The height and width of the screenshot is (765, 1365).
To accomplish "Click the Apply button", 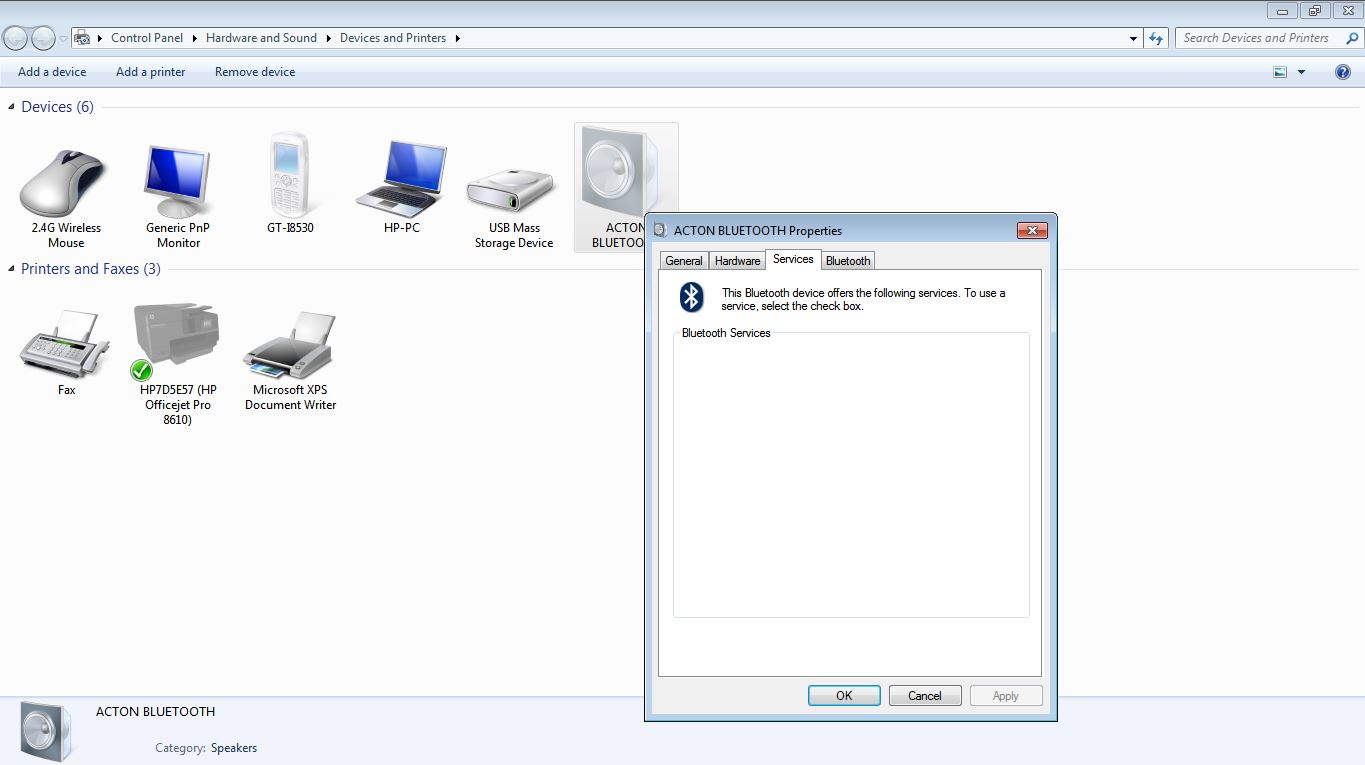I will tap(1006, 696).
